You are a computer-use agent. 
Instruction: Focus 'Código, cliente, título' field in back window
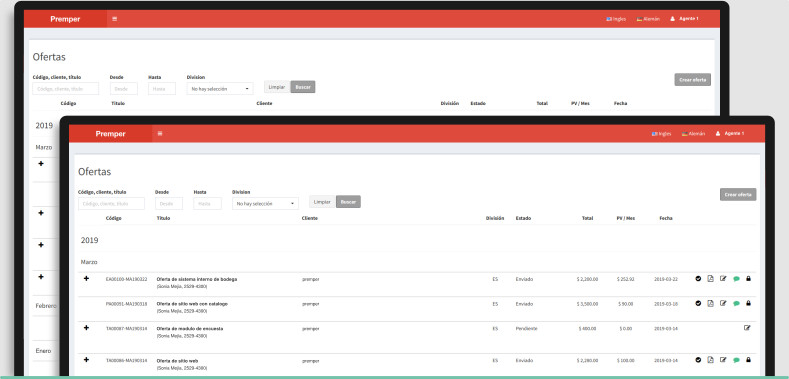pyautogui.click(x=66, y=89)
